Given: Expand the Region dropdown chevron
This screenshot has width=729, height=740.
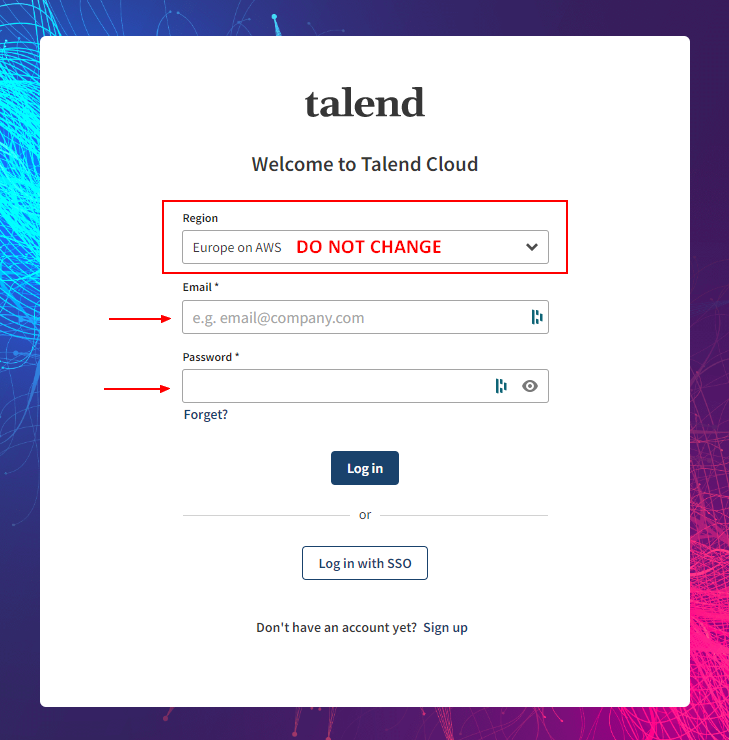Looking at the screenshot, I should click(x=532, y=247).
